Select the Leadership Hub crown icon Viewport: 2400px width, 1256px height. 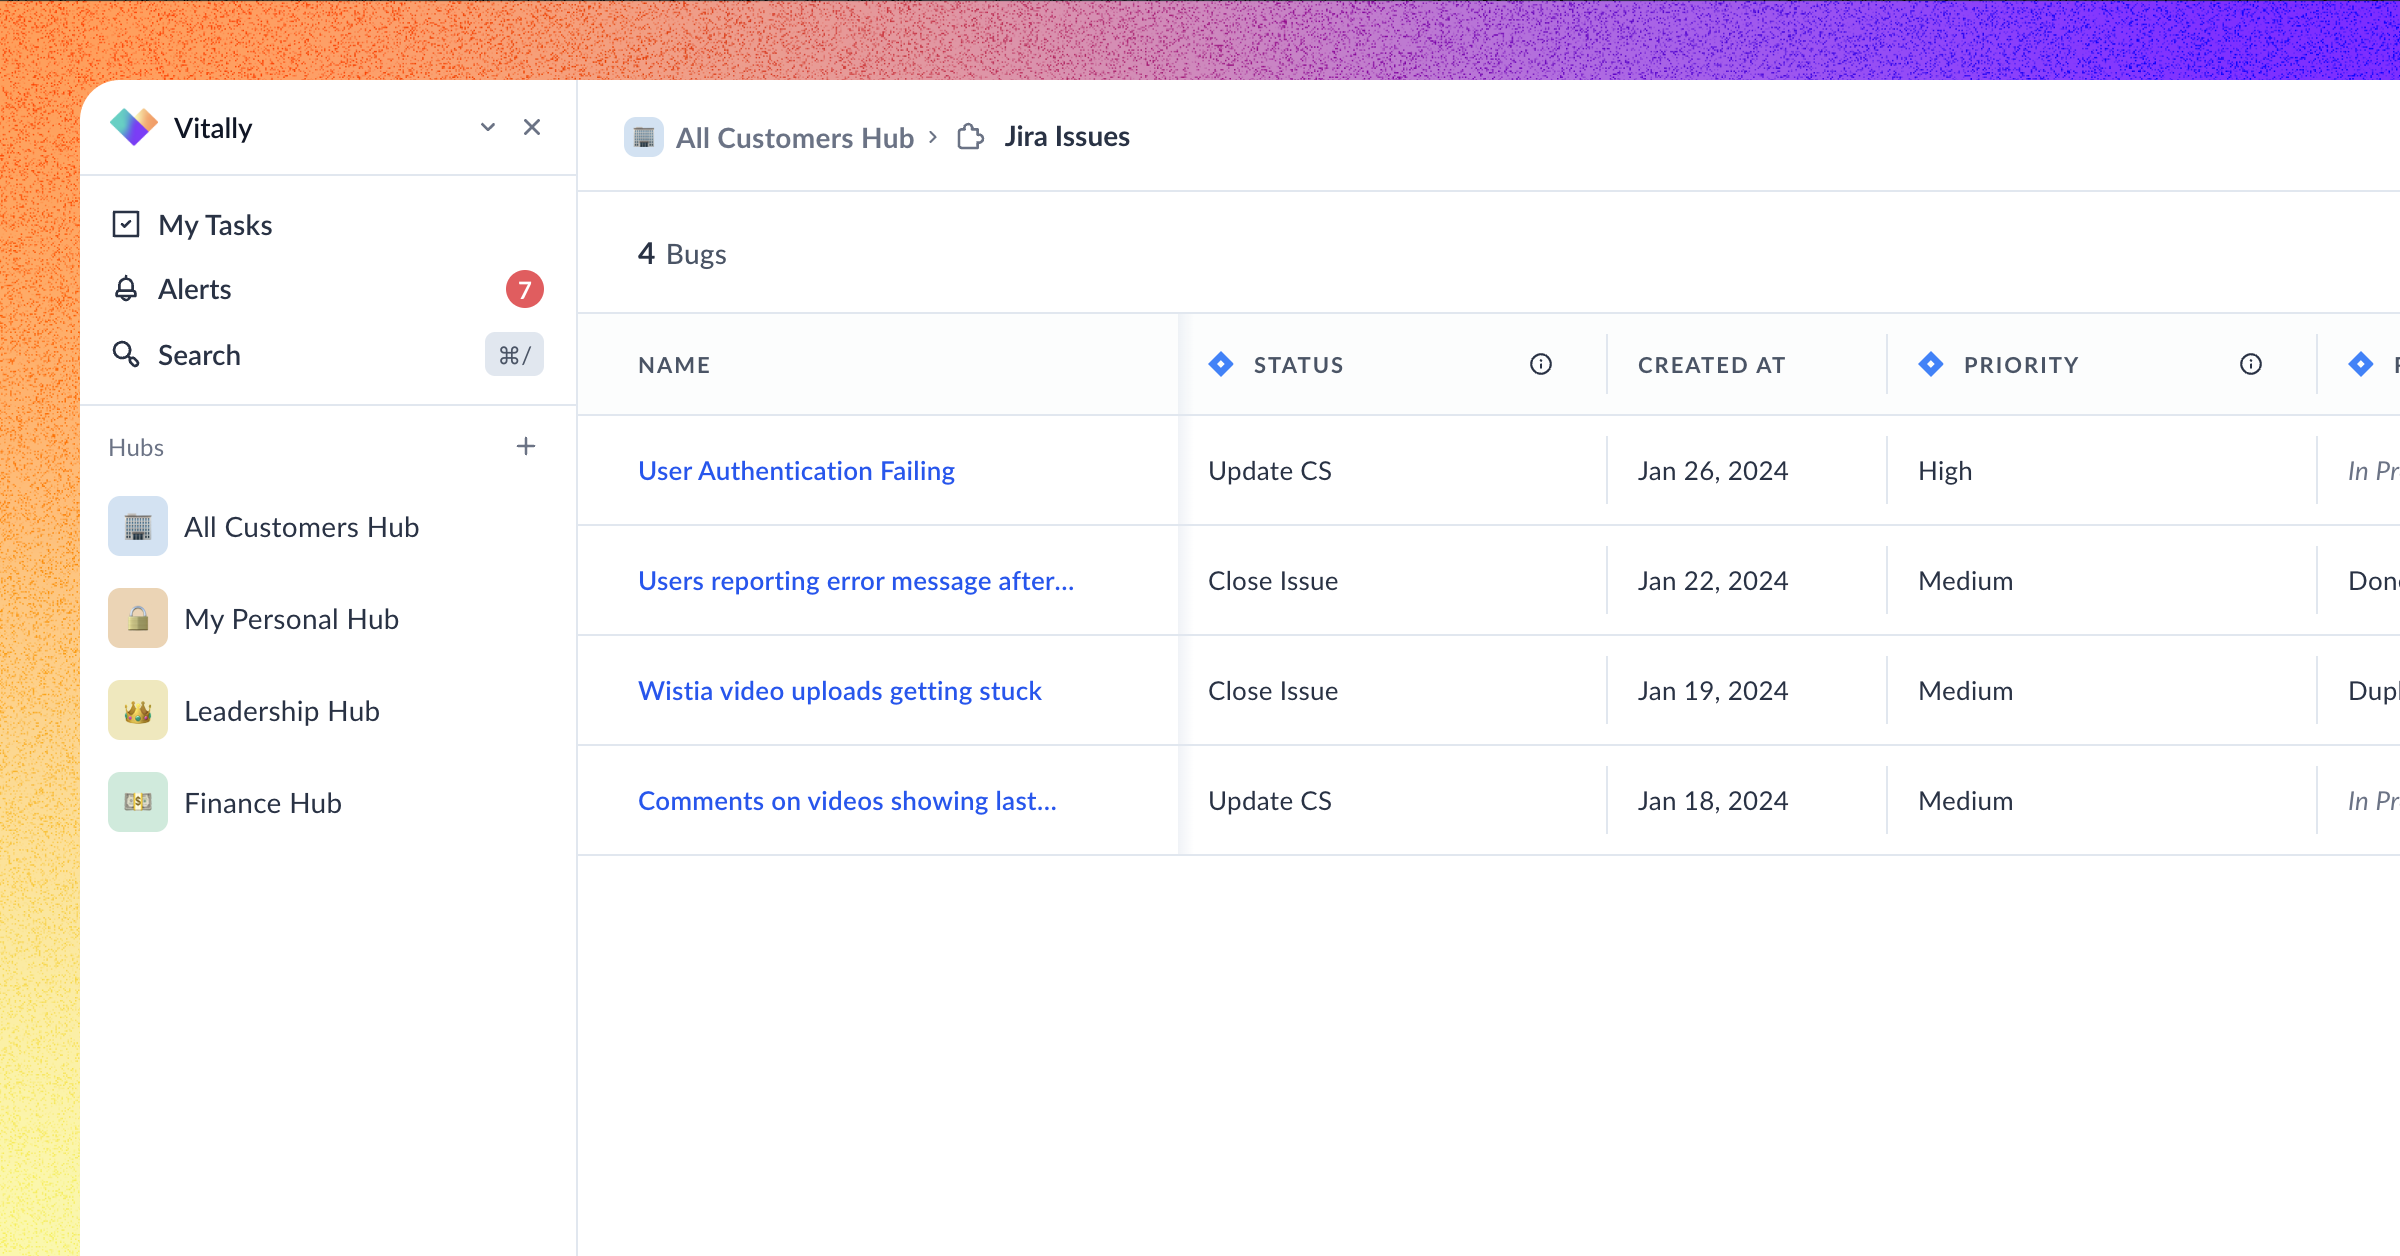(137, 710)
